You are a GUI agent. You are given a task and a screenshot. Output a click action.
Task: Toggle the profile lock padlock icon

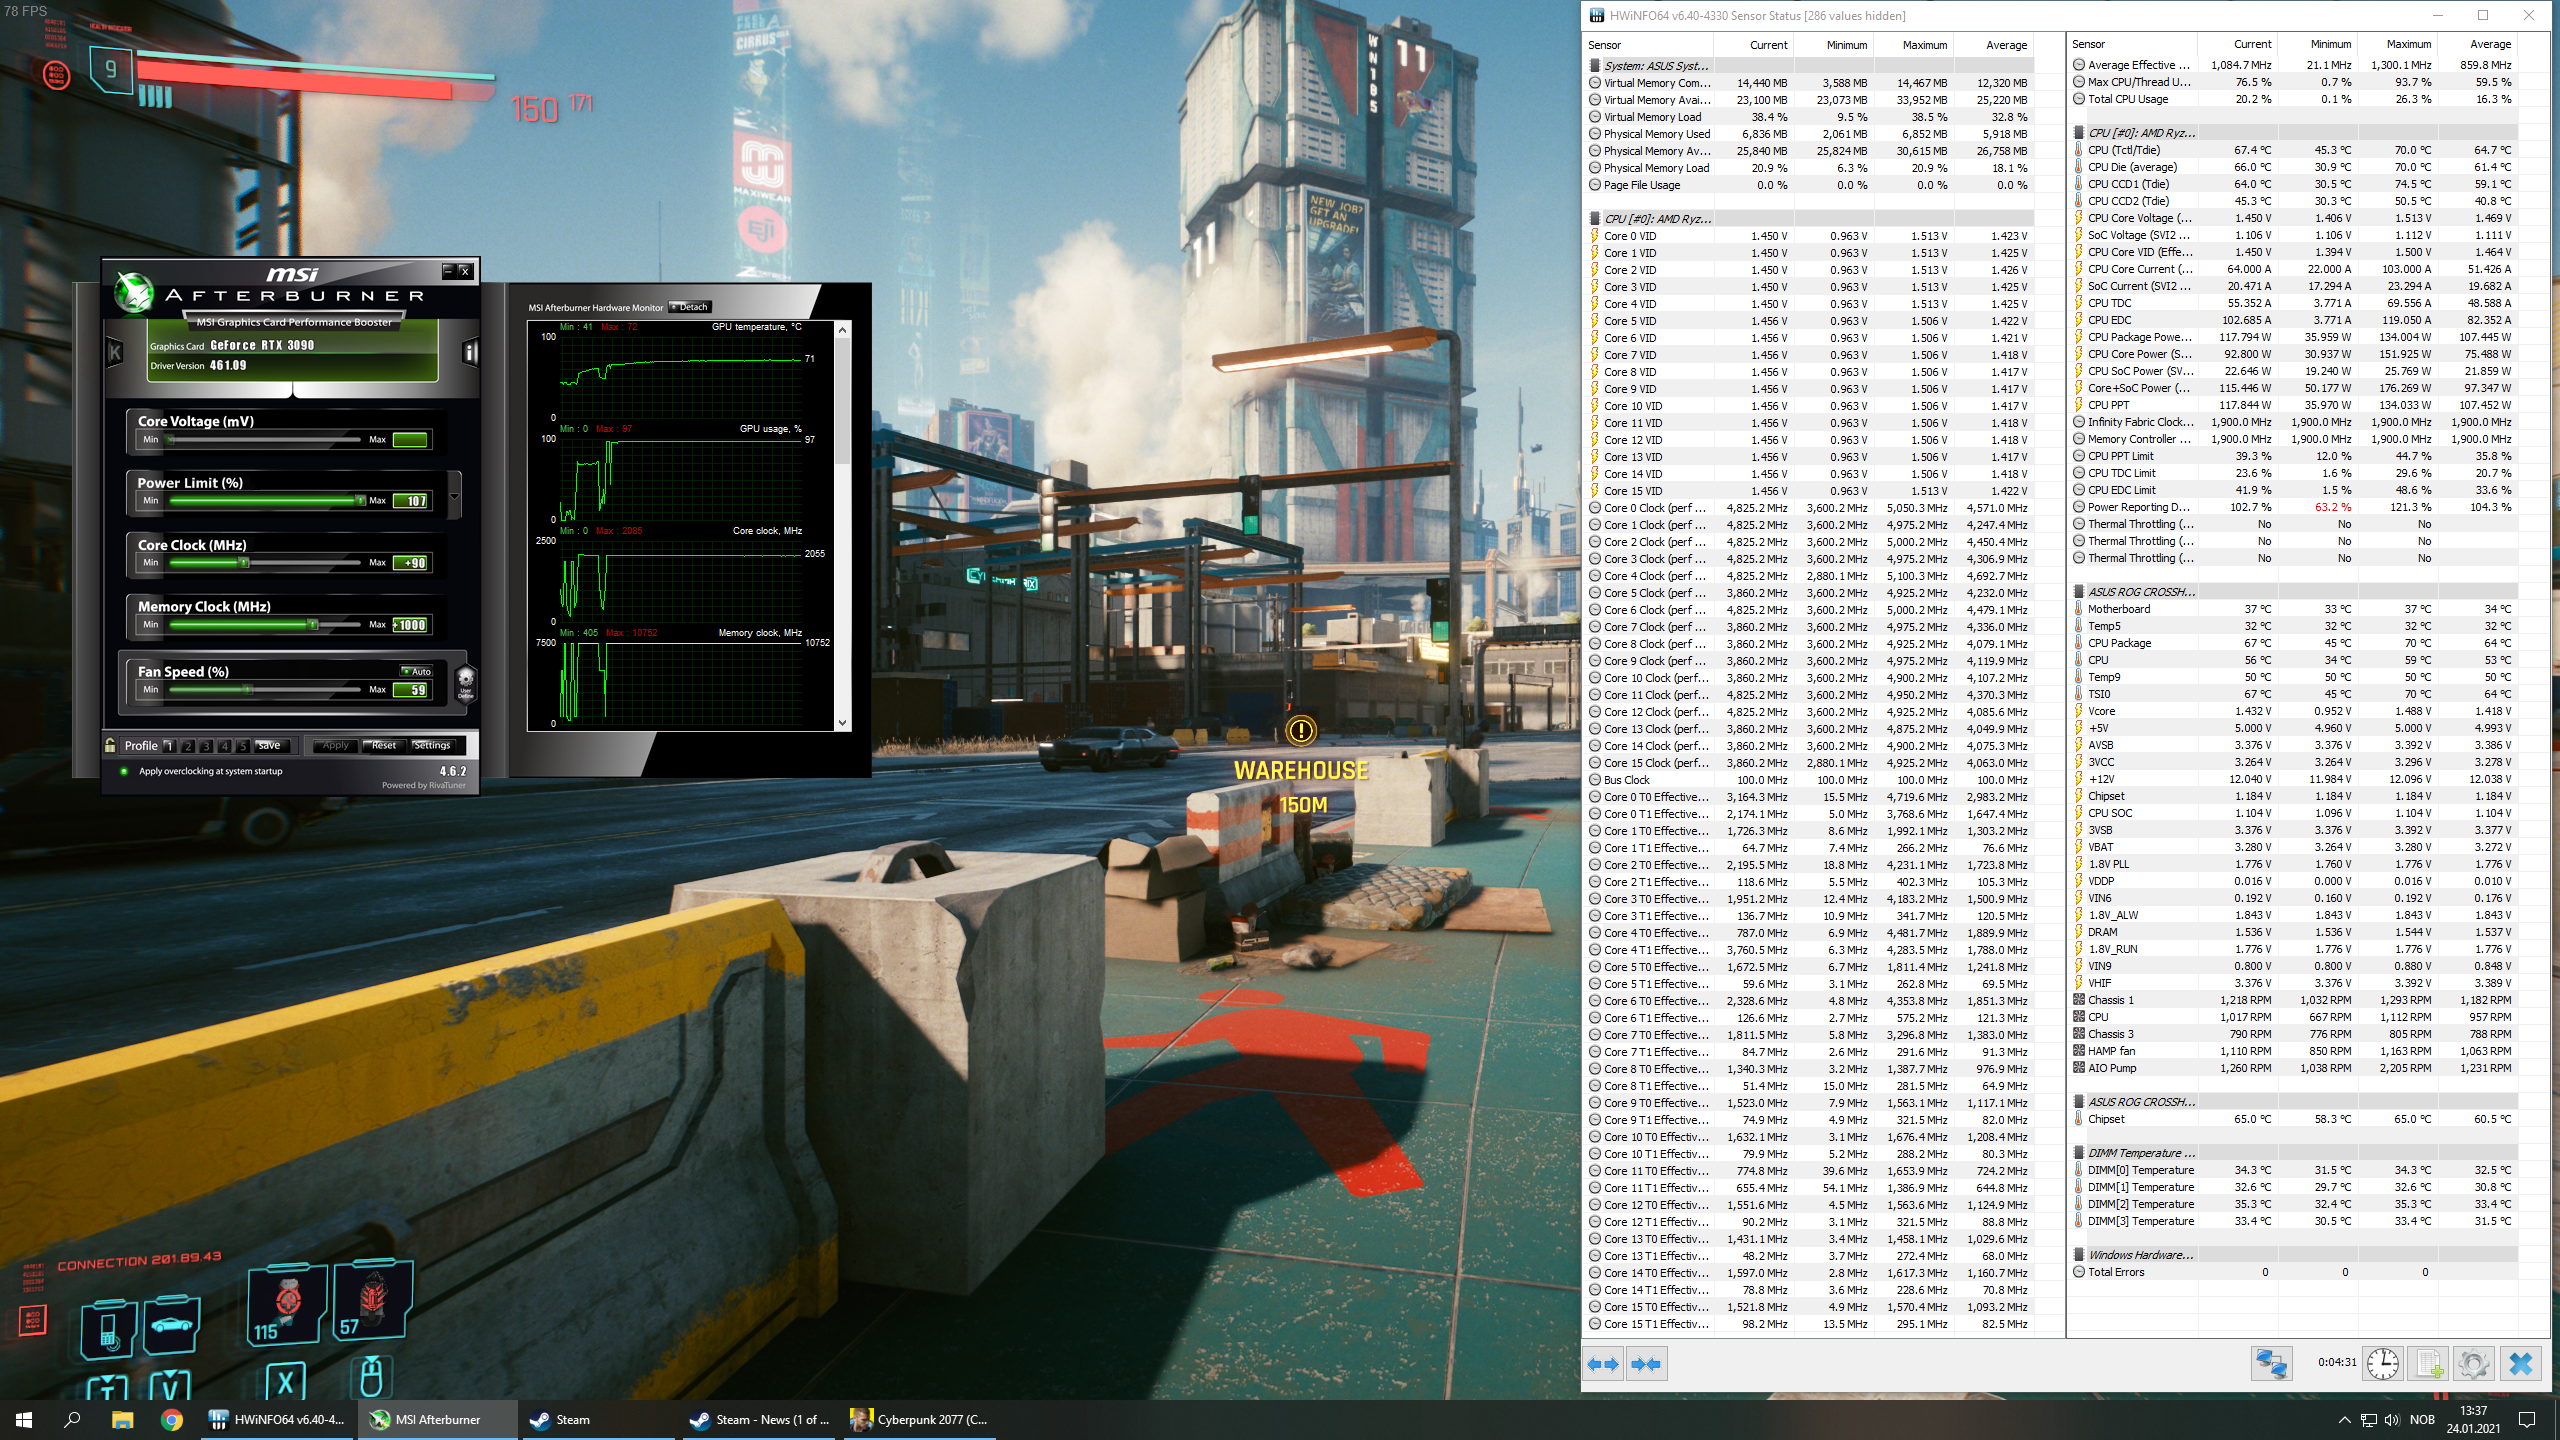(x=110, y=745)
